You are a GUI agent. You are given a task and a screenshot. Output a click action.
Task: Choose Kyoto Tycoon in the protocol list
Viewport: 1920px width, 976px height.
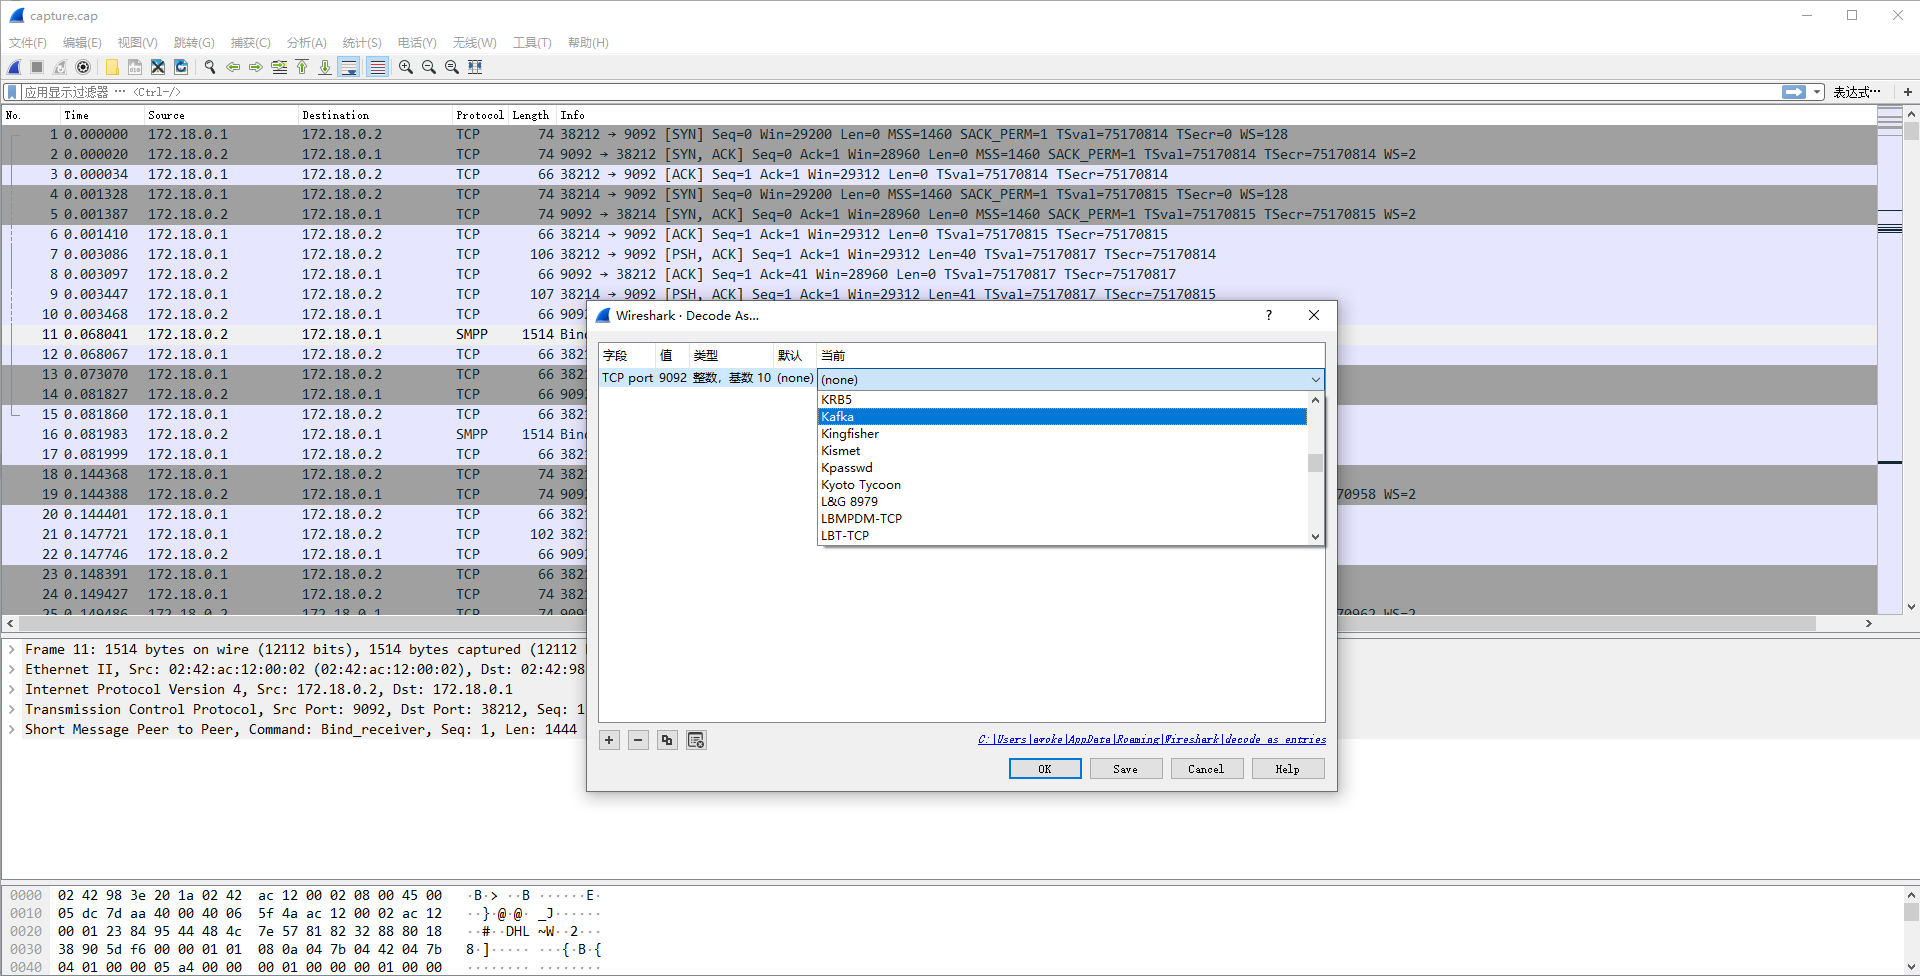tap(1062, 485)
